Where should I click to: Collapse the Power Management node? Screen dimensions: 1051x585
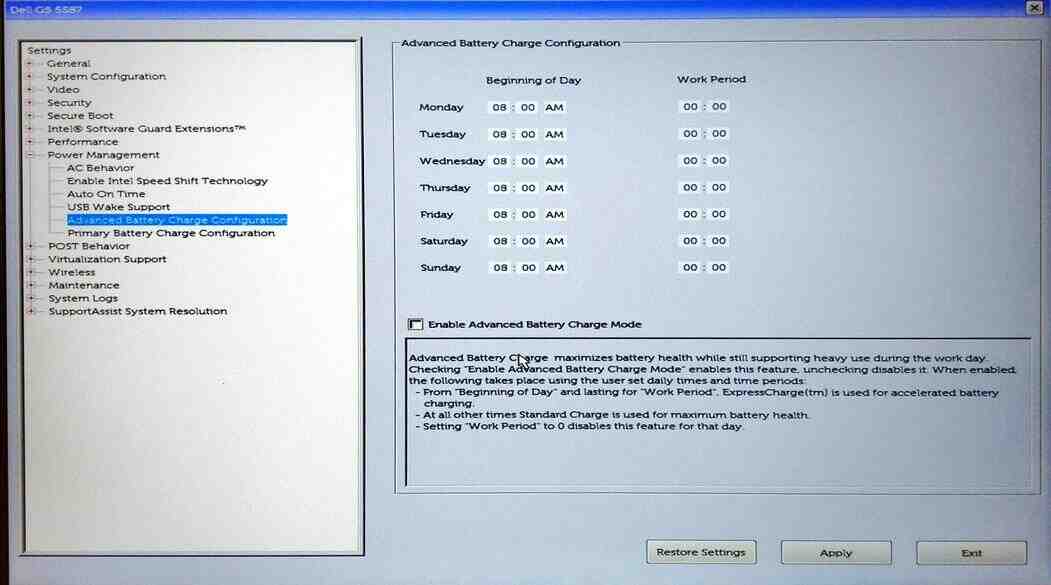29,155
